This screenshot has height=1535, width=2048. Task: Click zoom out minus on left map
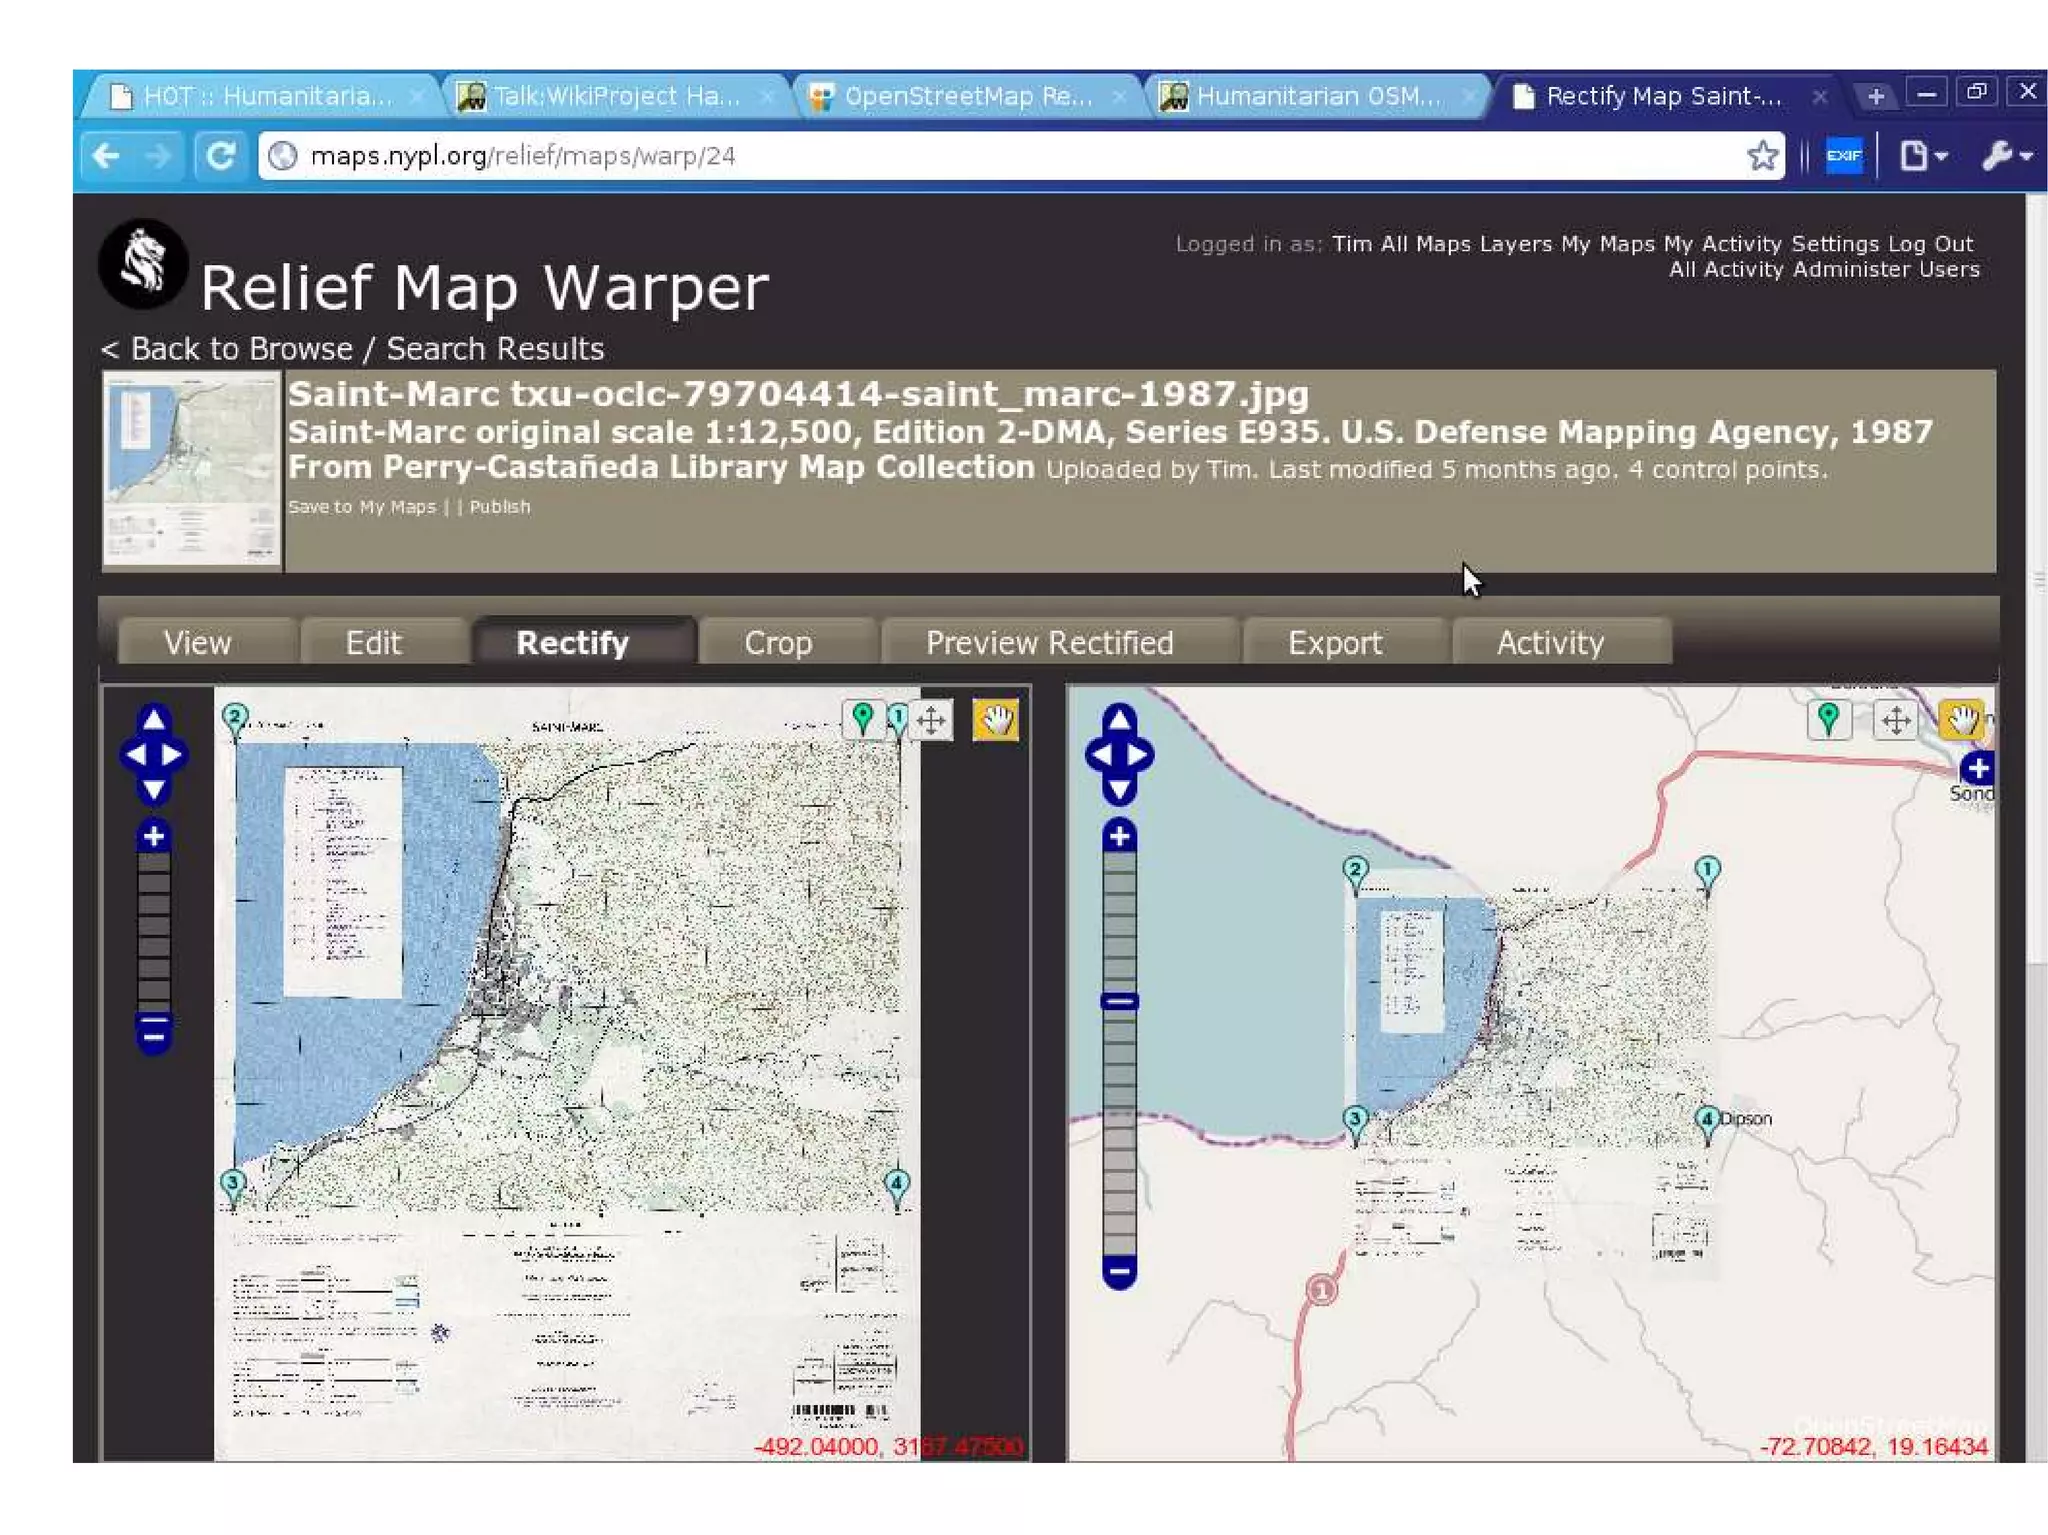coord(154,1035)
